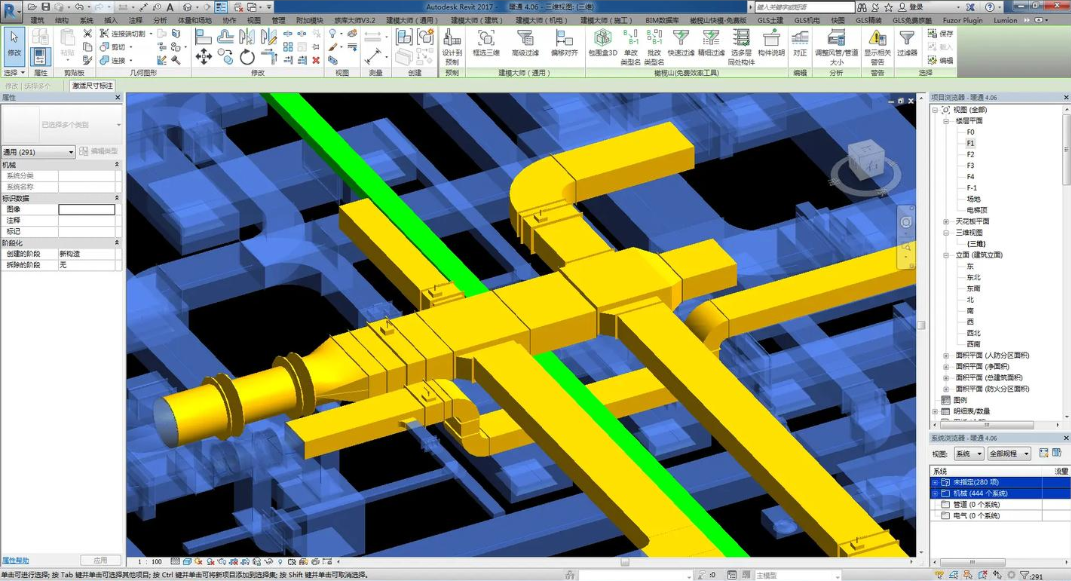Image resolution: width=1071 pixels, height=581 pixels.
Task: Switch to the BIM数据库 ribbon tab
Action: 664,20
